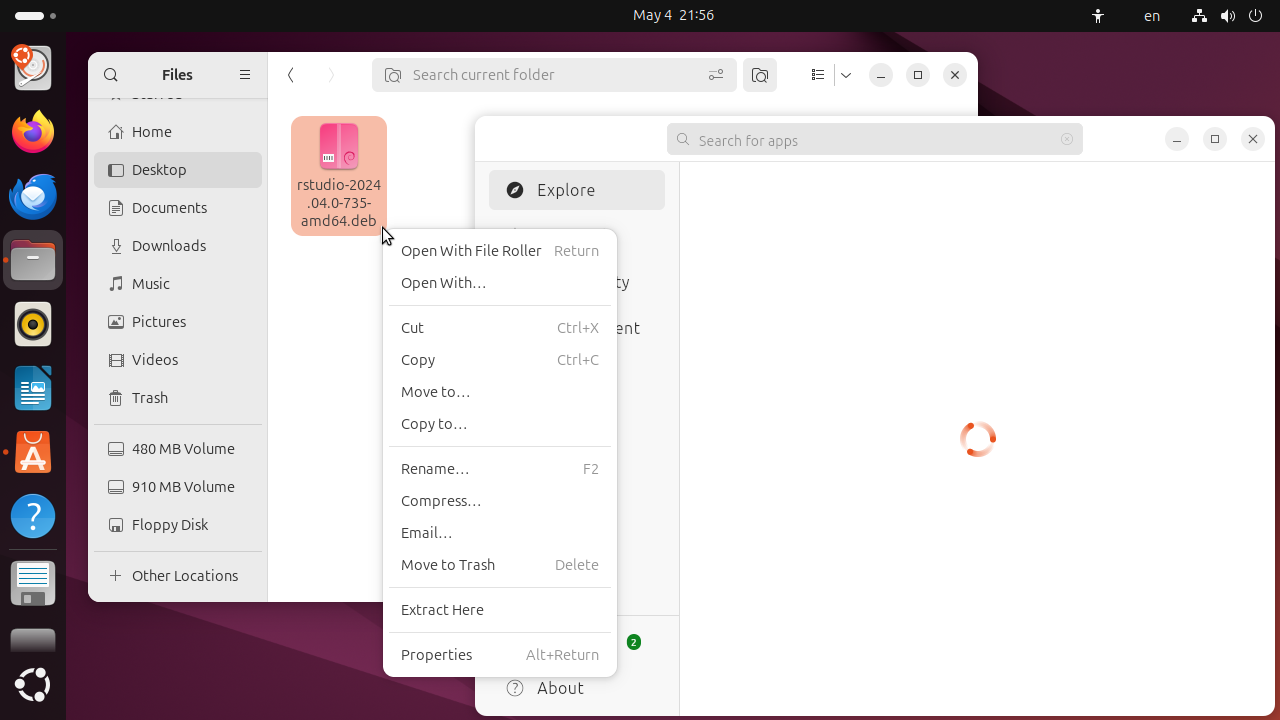Maximize the App Center window
The image size is (1280, 720).
[1215, 140]
